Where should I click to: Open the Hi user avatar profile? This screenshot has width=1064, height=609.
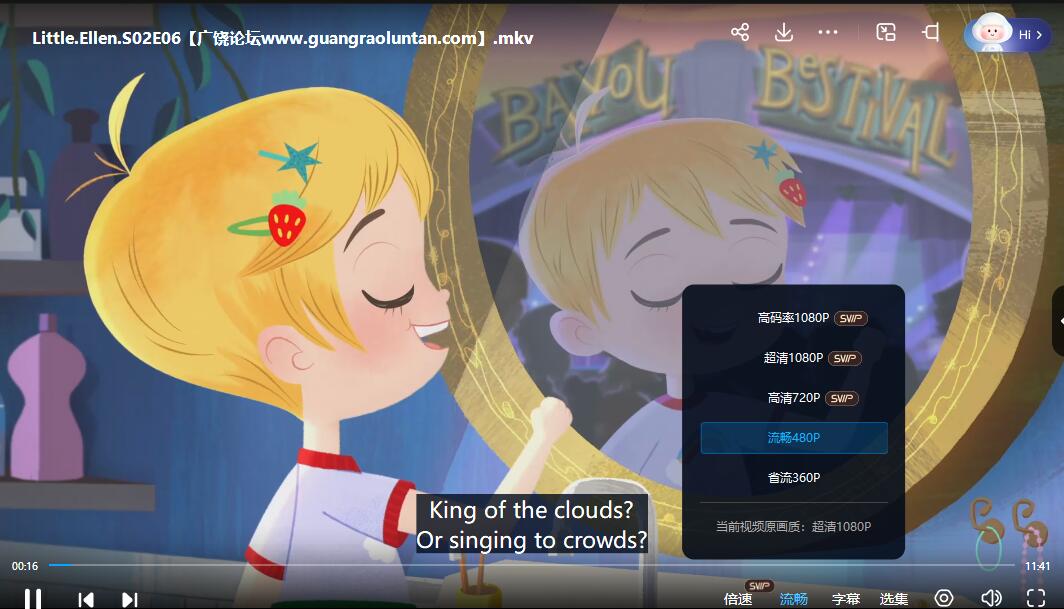[x=1006, y=33]
